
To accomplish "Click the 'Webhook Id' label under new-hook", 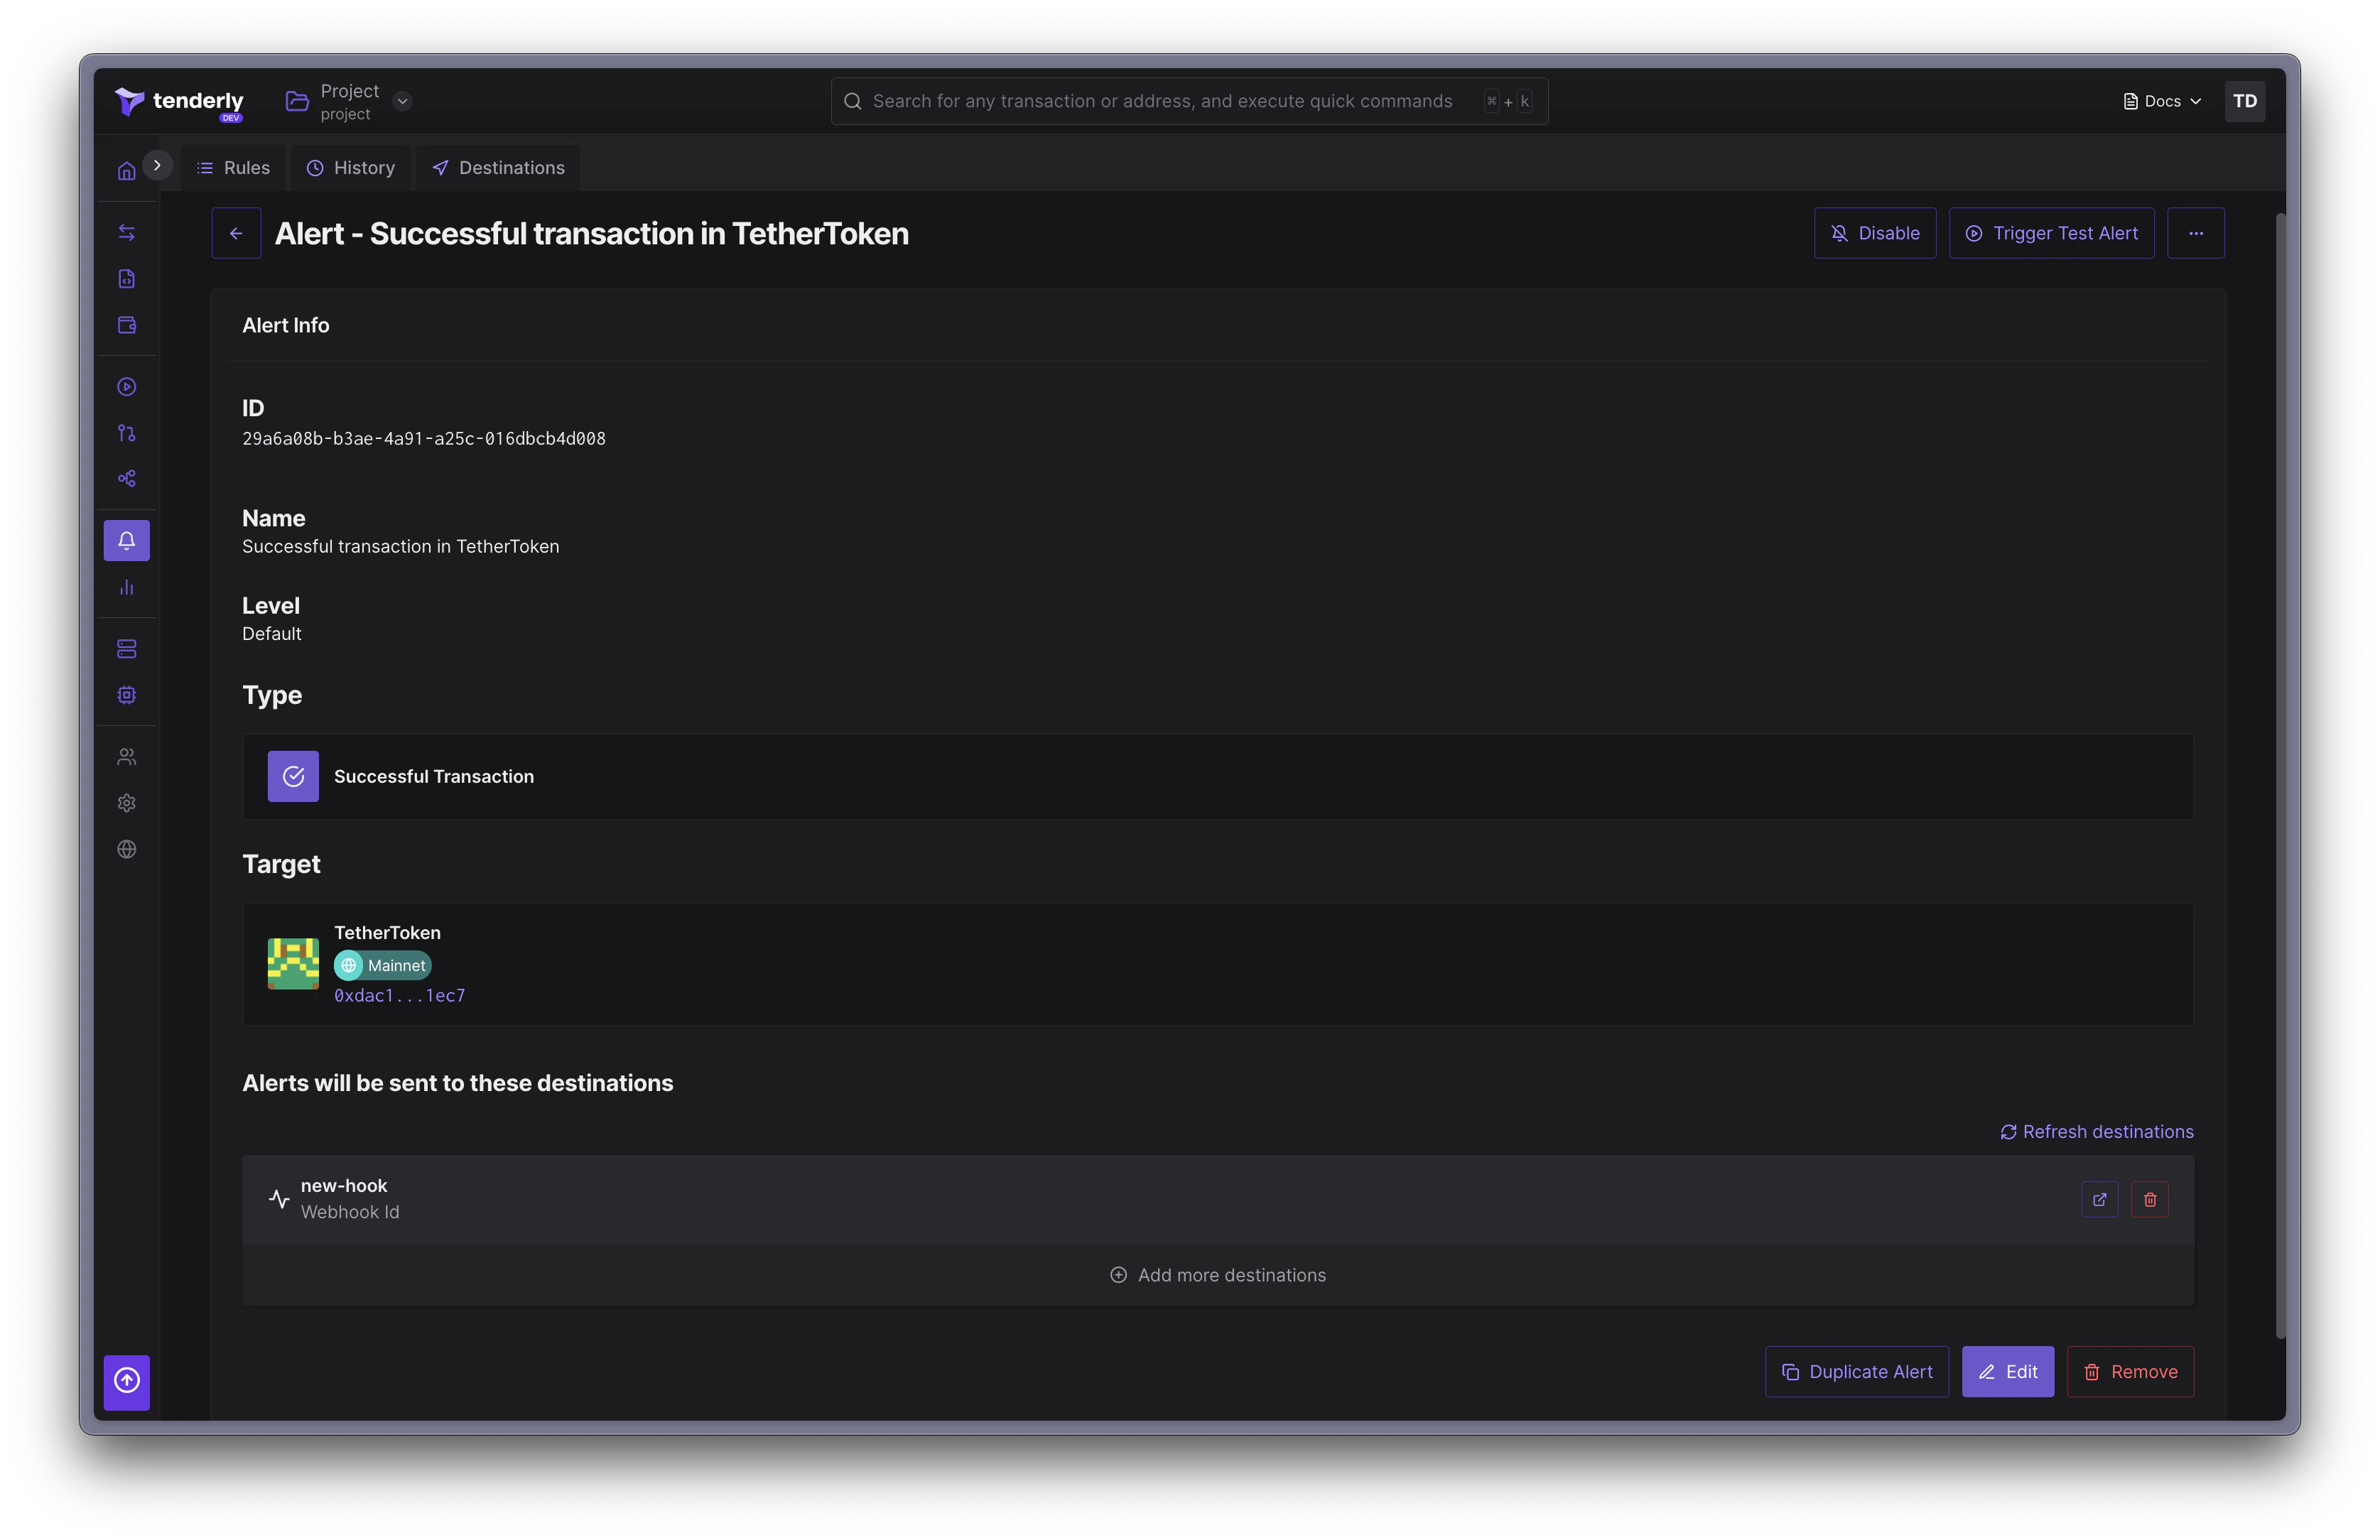I will 350,1212.
